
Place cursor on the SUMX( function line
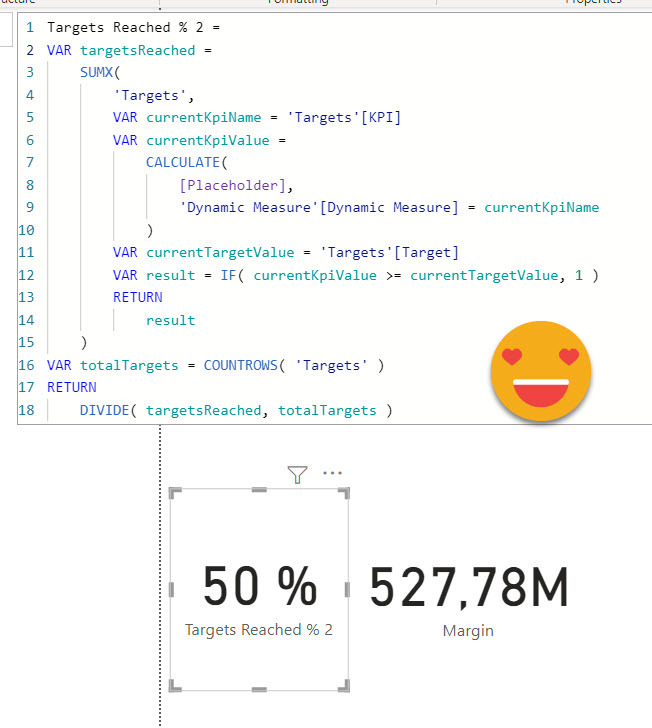pos(100,73)
